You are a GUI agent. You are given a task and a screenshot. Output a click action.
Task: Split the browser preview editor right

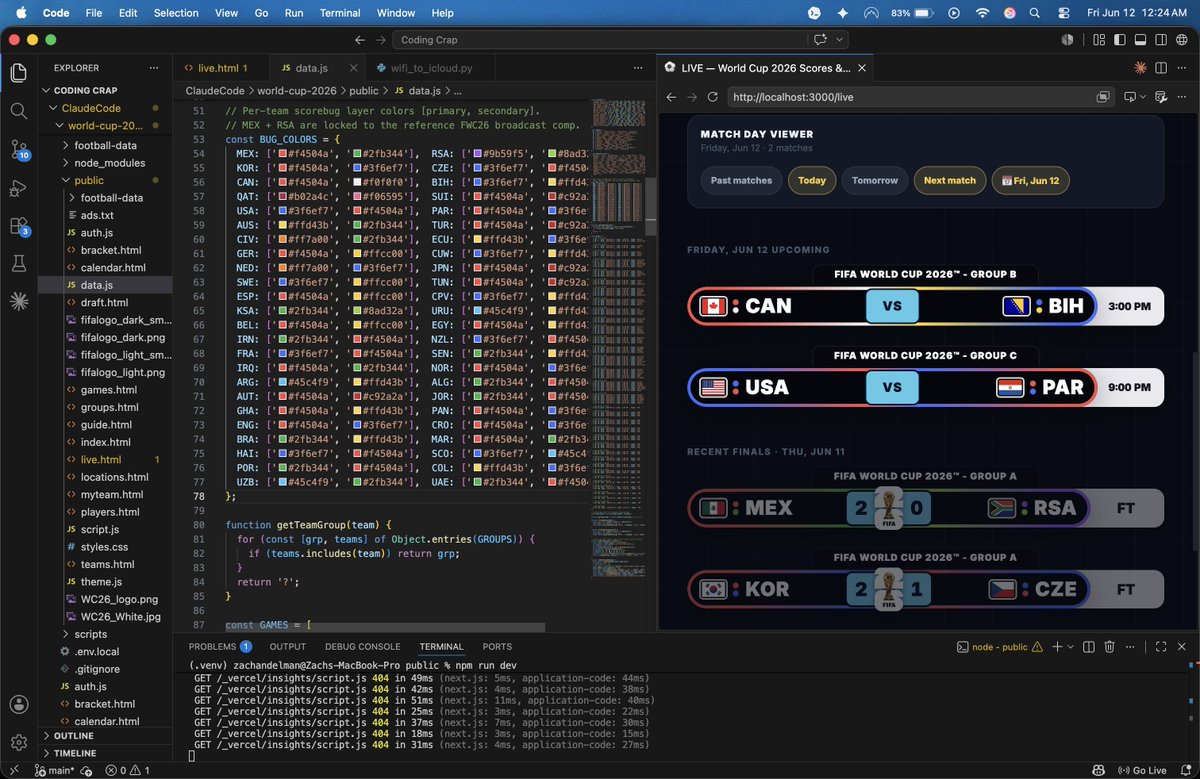(1161, 68)
